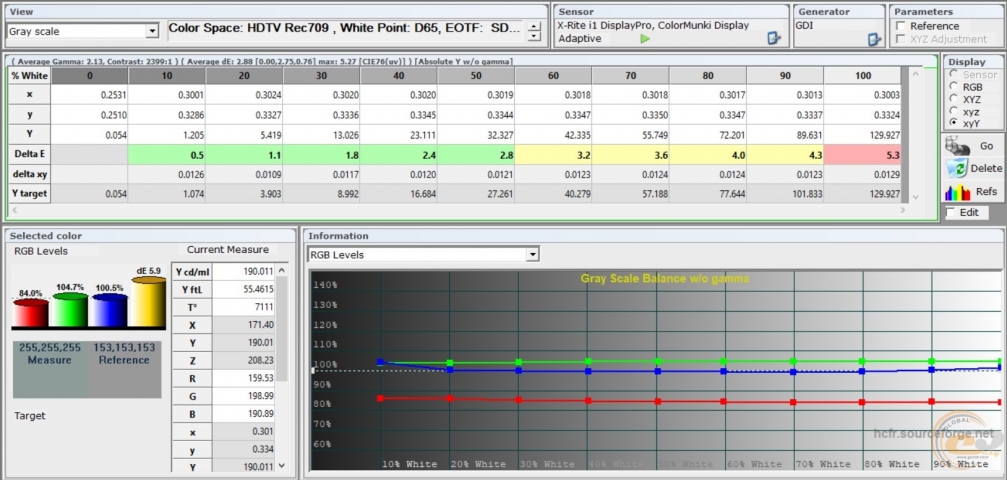Click x value 0.2531 cell
Viewport: 1007px width, 480px height.
pos(90,95)
